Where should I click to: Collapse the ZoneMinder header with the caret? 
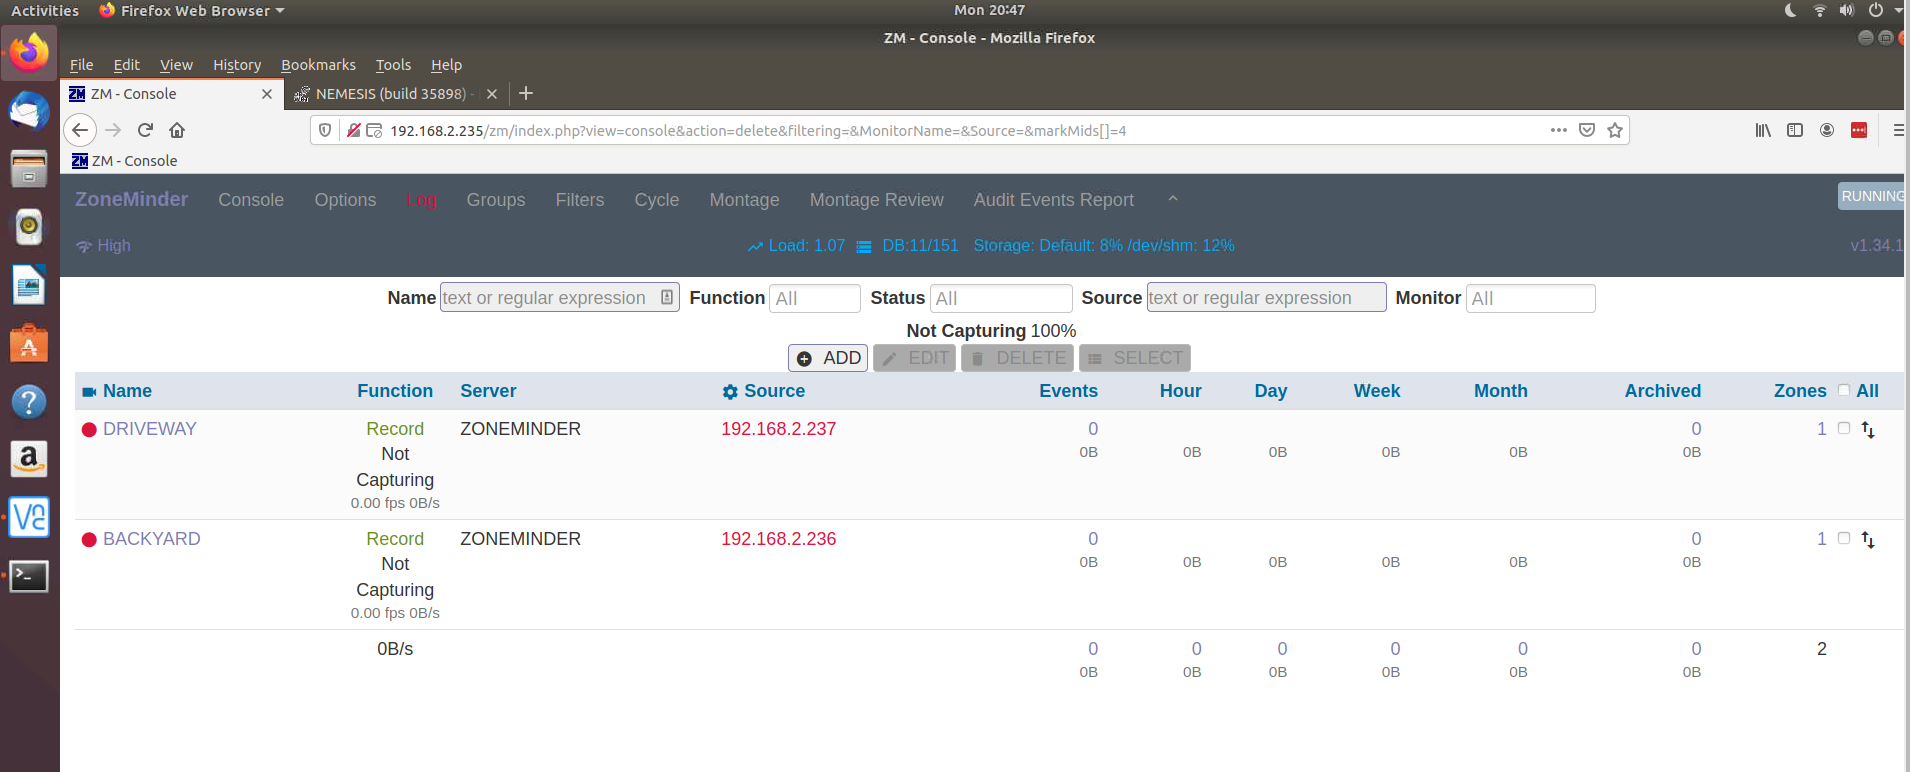[1173, 199]
